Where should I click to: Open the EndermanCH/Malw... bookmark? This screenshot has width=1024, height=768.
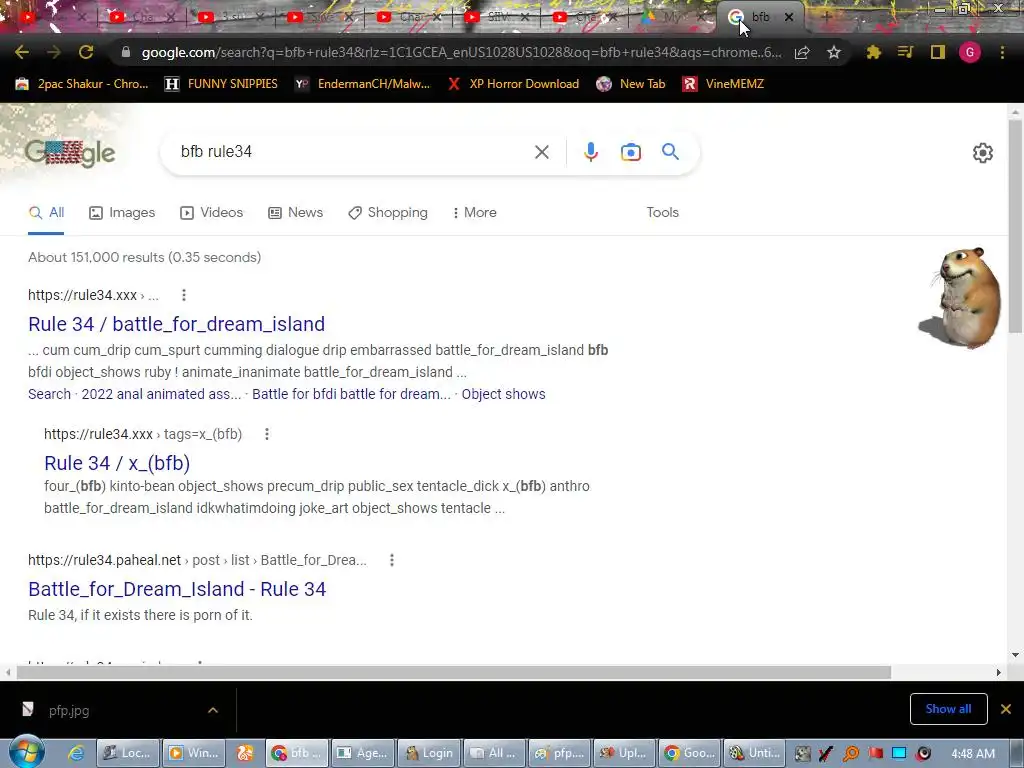362,84
